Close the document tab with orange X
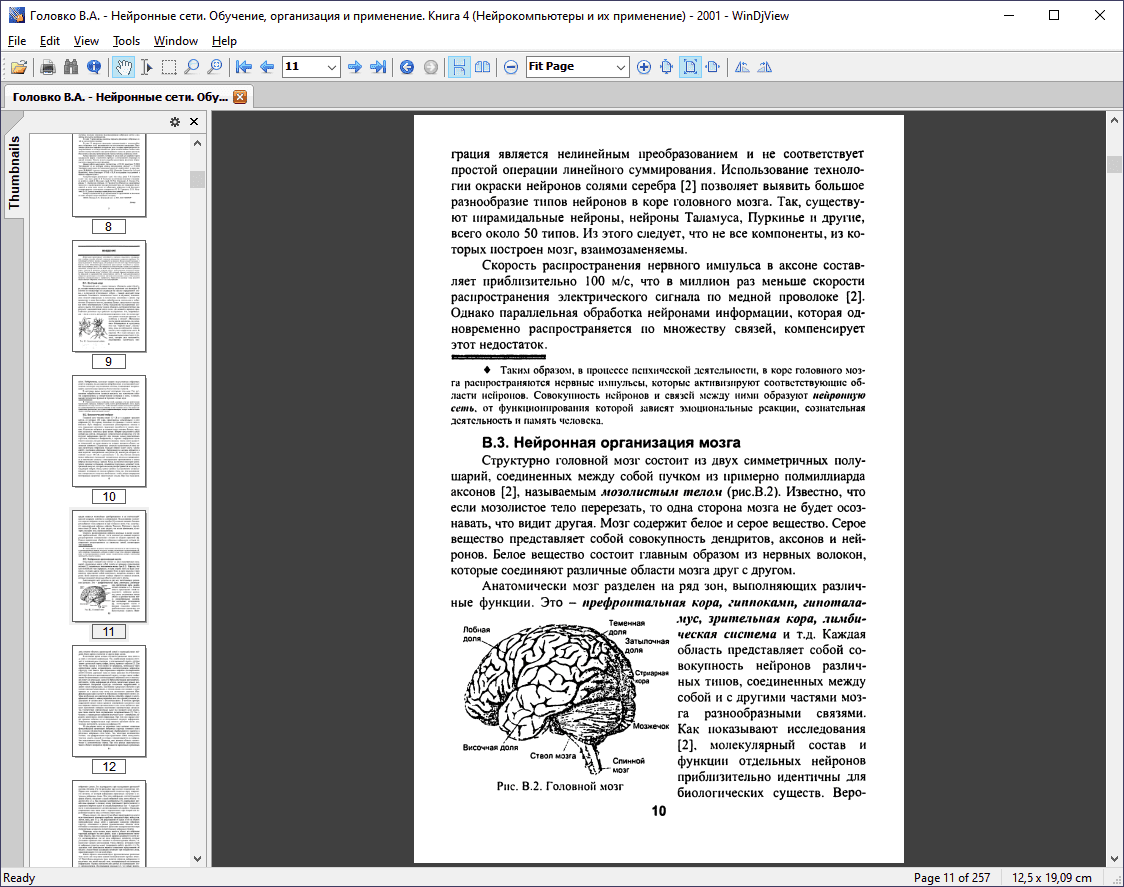This screenshot has width=1124, height=887. pyautogui.click(x=240, y=97)
